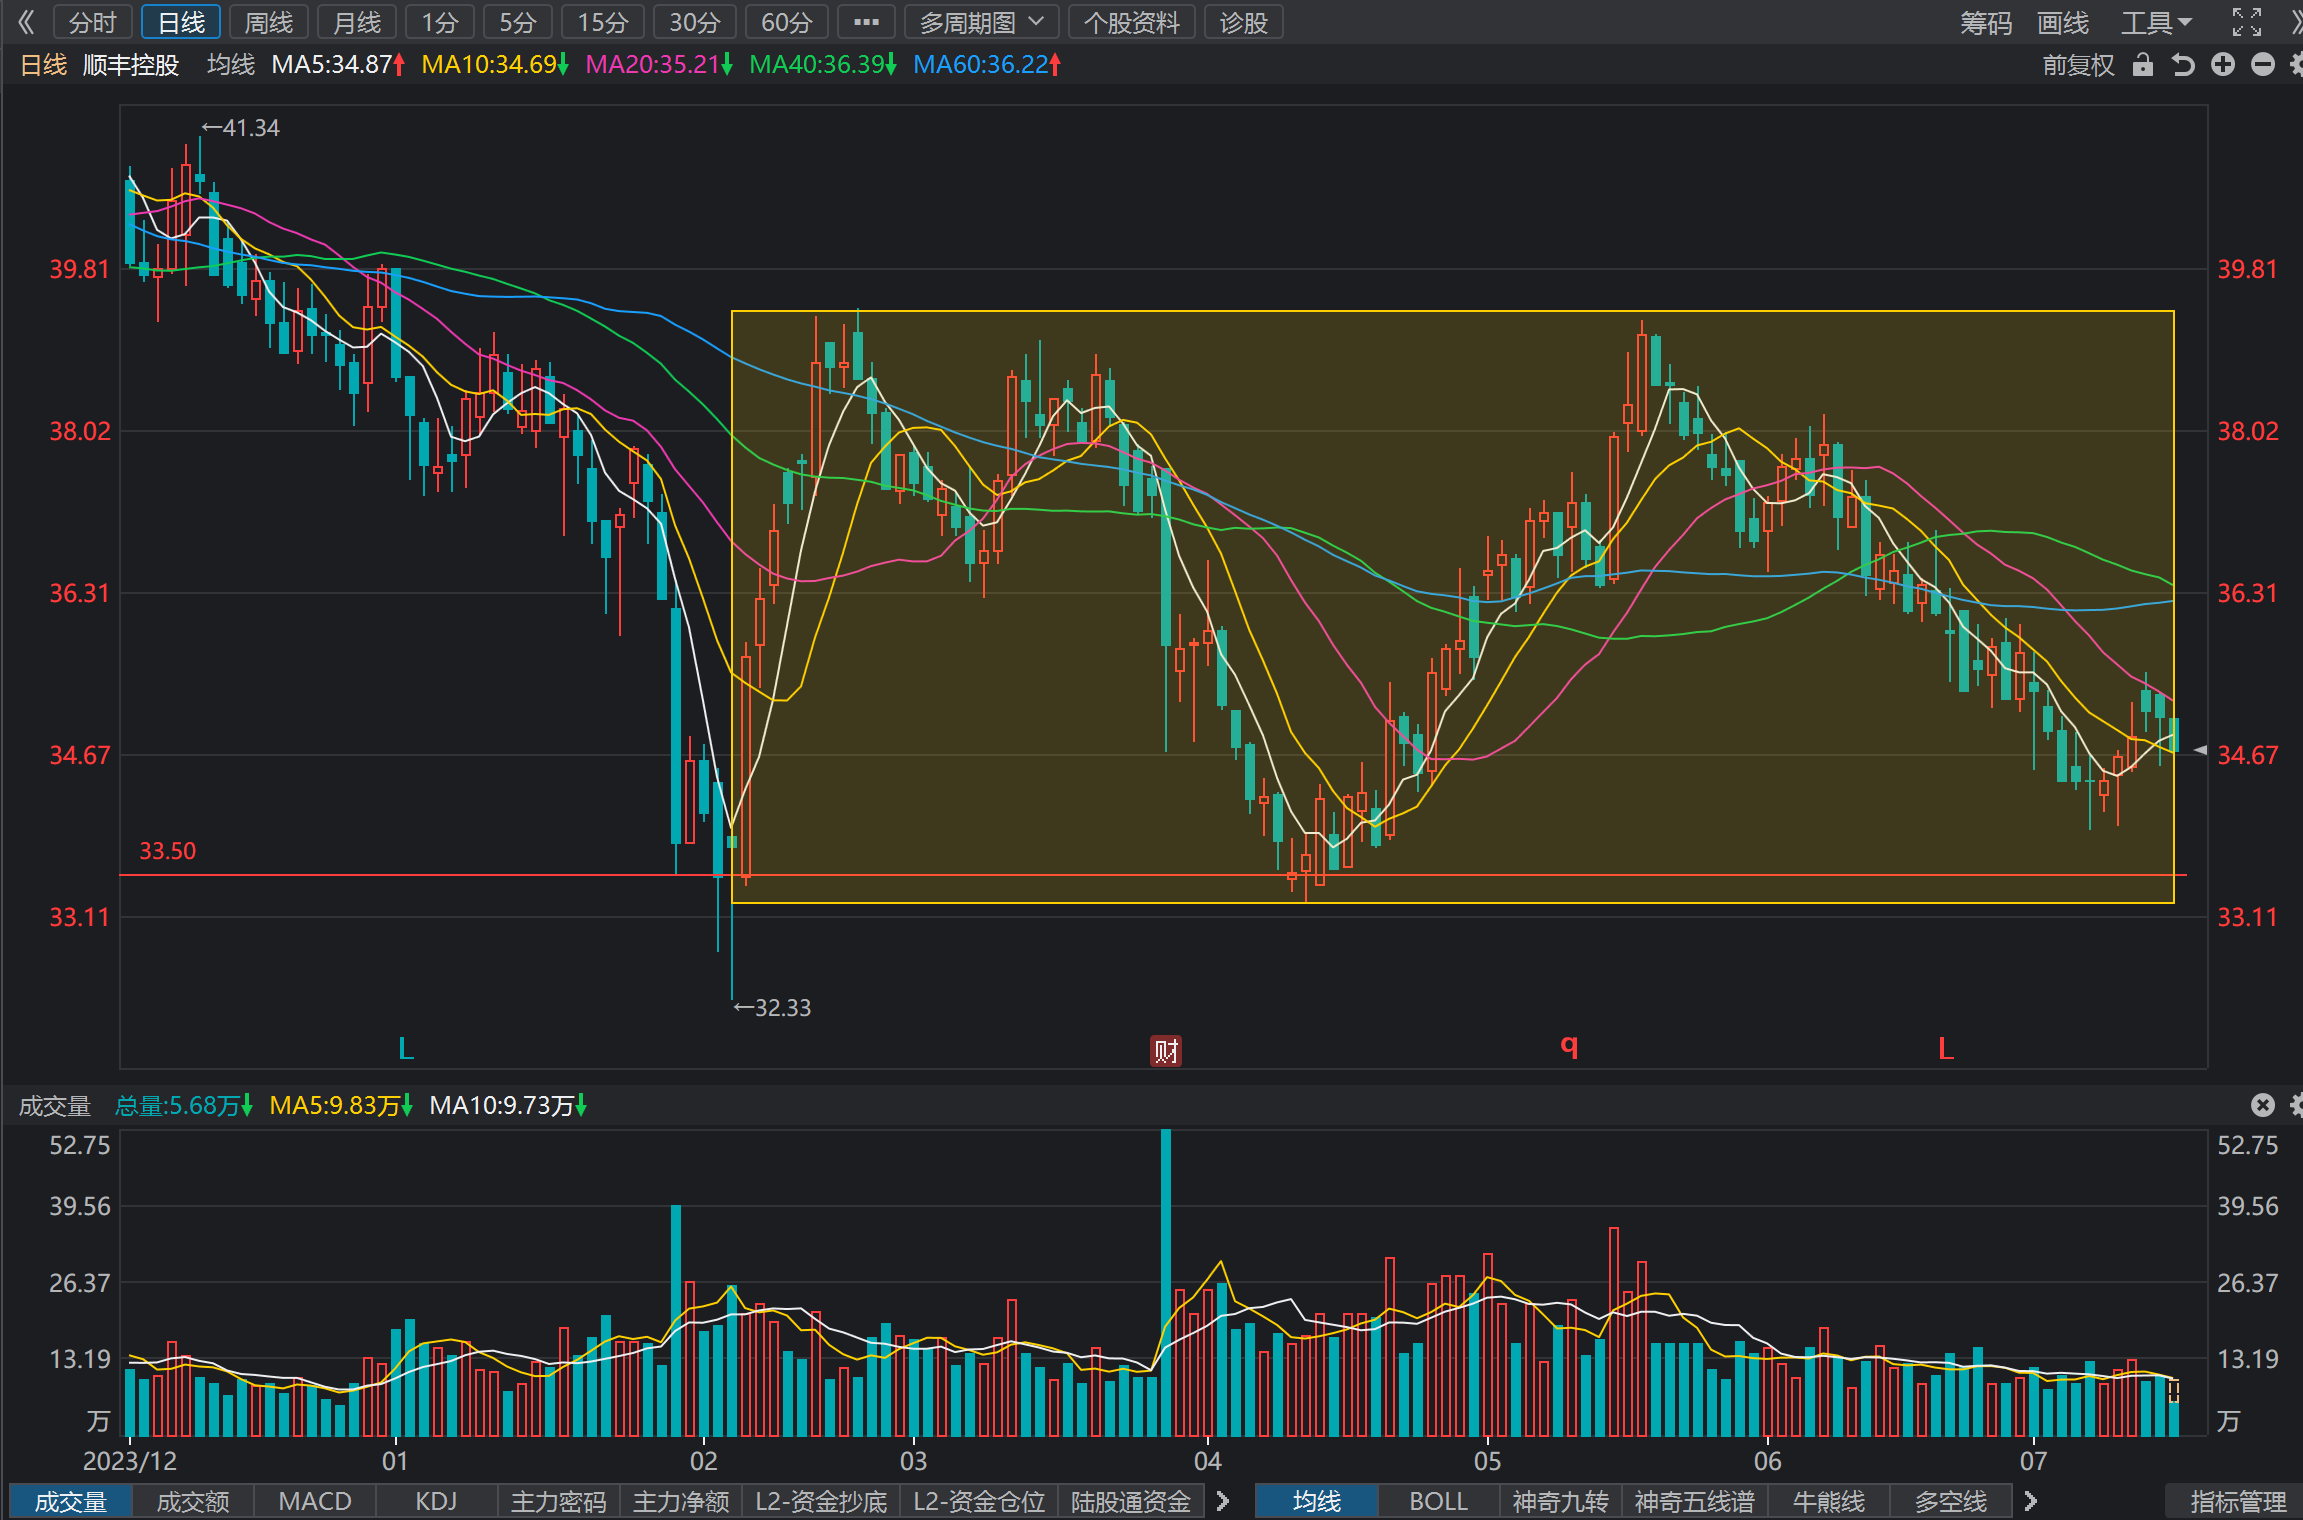This screenshot has width=2303, height=1520.
Task: Open L2-资金仓位 indicator tab
Action: (x=979, y=1501)
